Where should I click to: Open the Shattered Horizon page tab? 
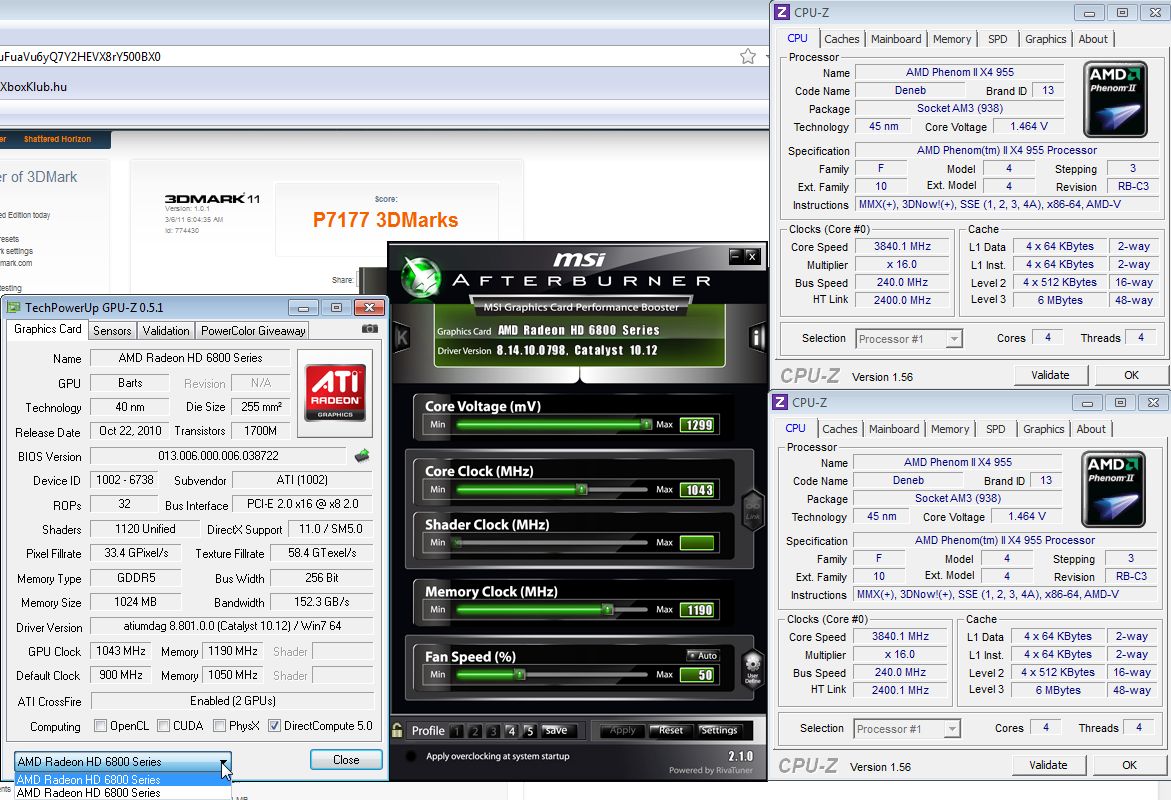[x=58, y=139]
